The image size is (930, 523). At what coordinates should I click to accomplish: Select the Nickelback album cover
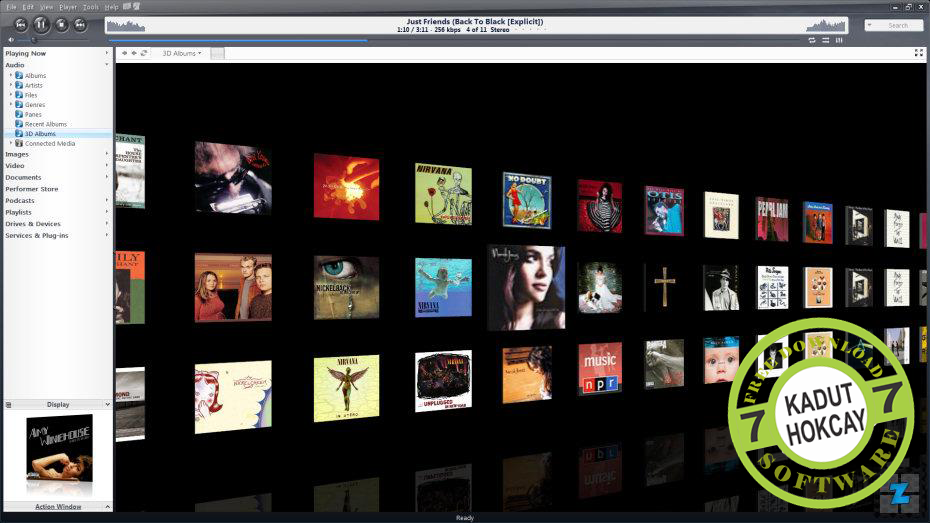tap(346, 288)
